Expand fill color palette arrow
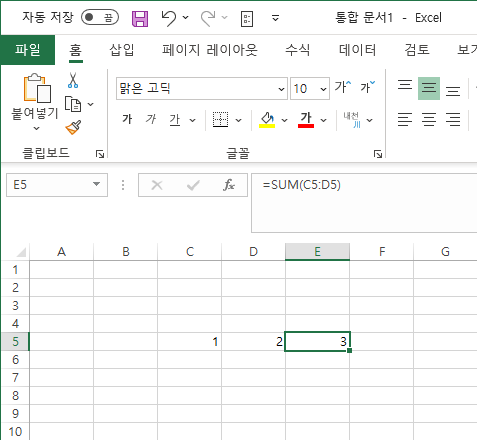This screenshot has width=477, height=440. click(x=284, y=120)
